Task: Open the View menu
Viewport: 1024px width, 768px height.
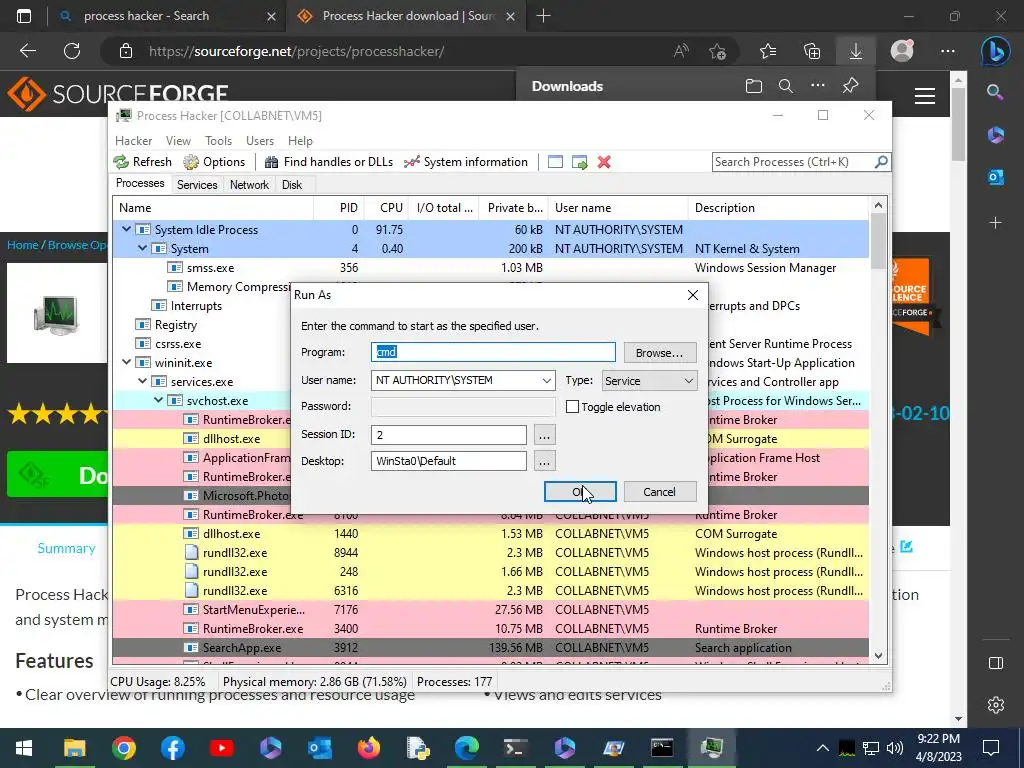Action: 178,141
